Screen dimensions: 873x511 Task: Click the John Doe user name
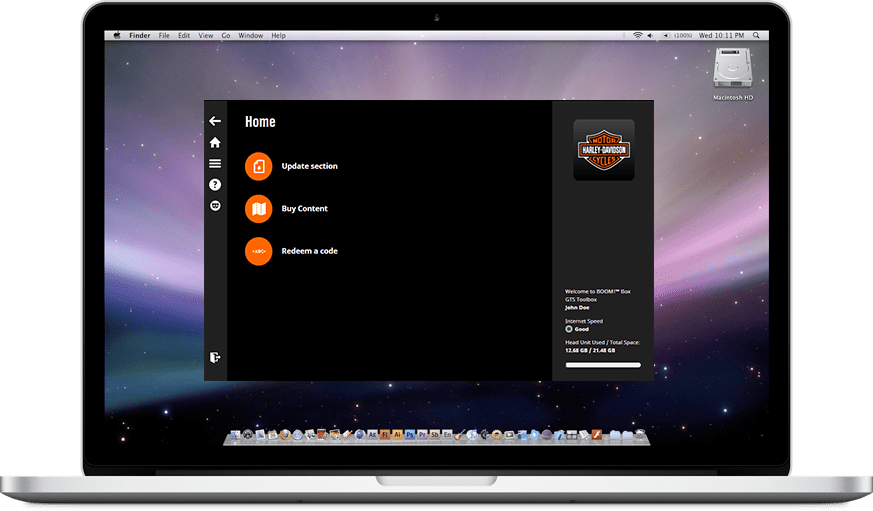pos(577,307)
